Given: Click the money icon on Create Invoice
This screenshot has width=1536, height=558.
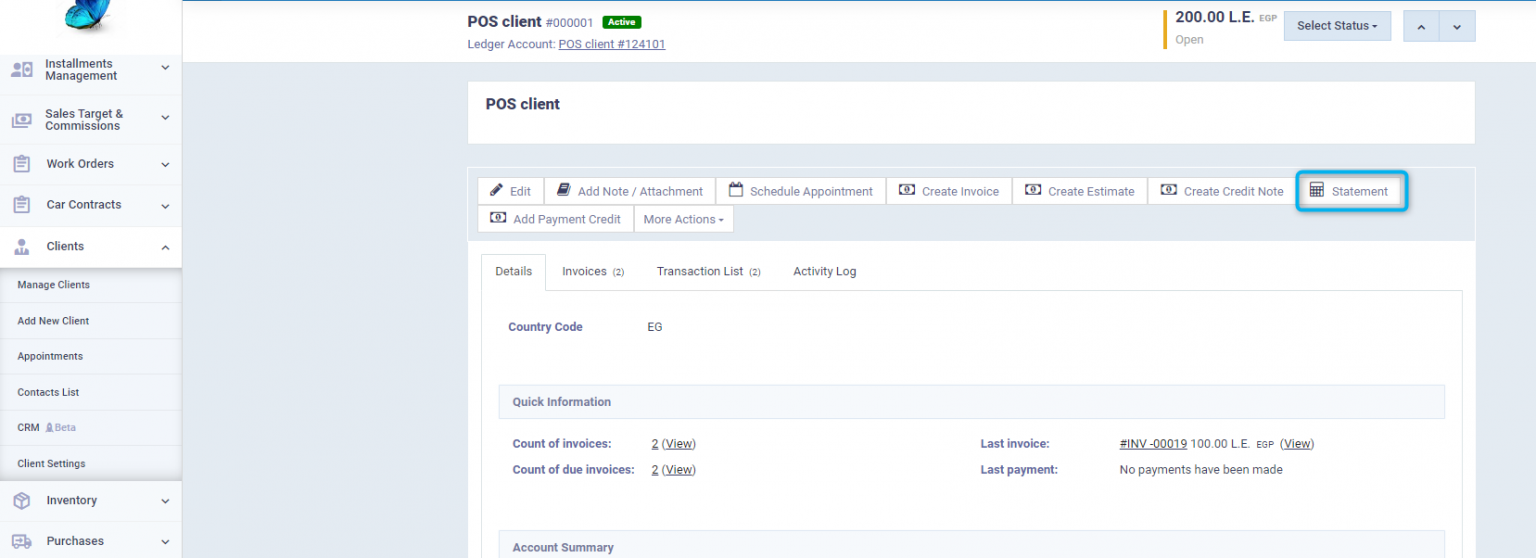Looking at the screenshot, I should tap(907, 190).
